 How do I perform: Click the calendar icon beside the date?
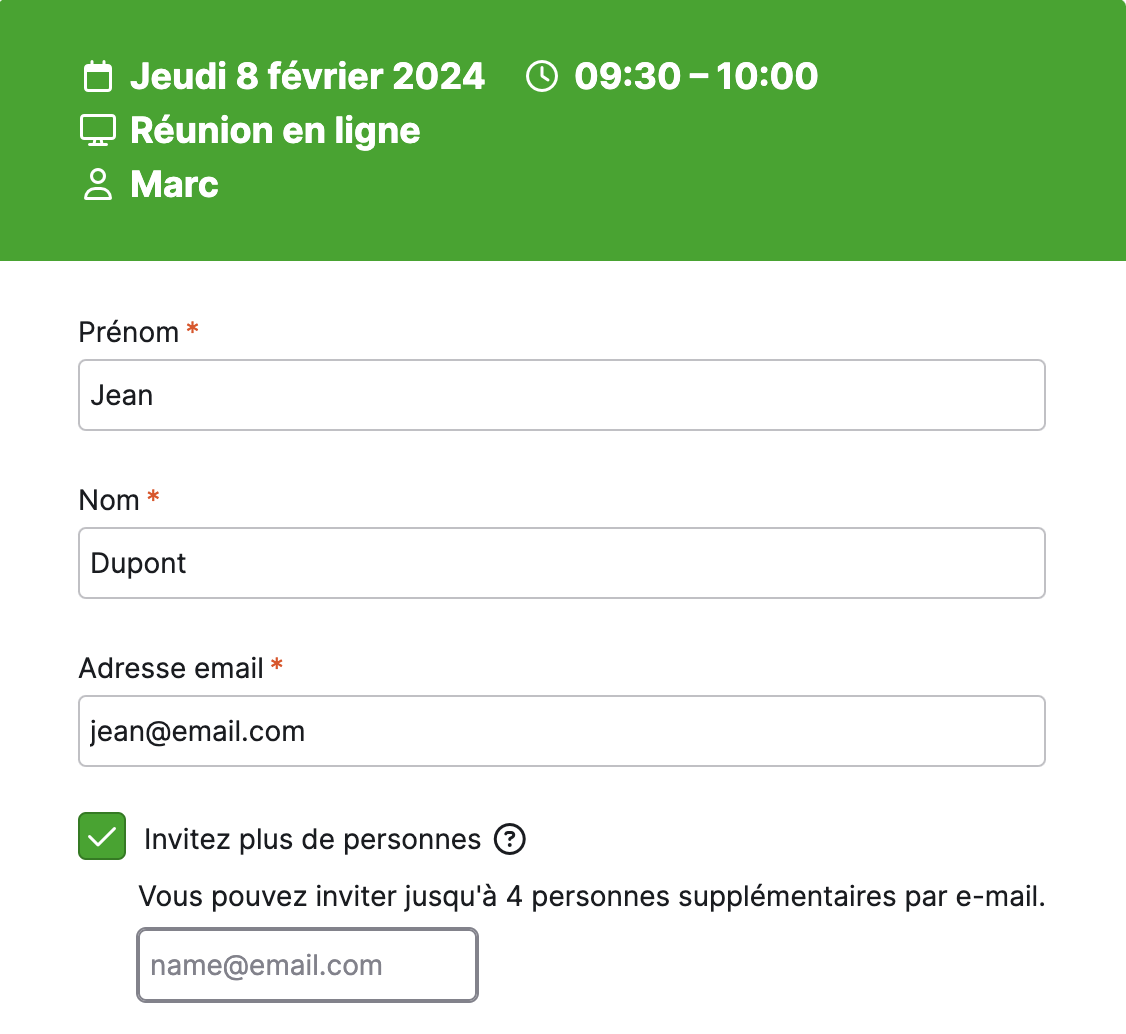pyautogui.click(x=98, y=76)
